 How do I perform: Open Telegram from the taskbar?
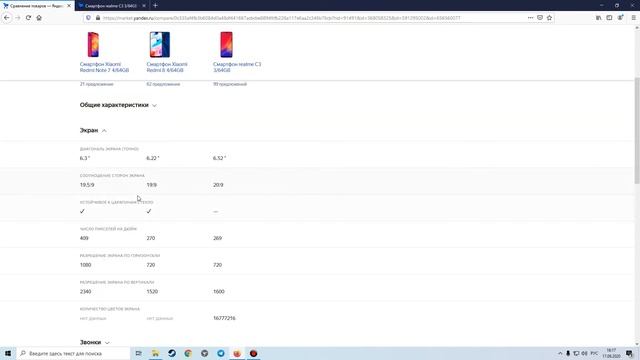221,353
